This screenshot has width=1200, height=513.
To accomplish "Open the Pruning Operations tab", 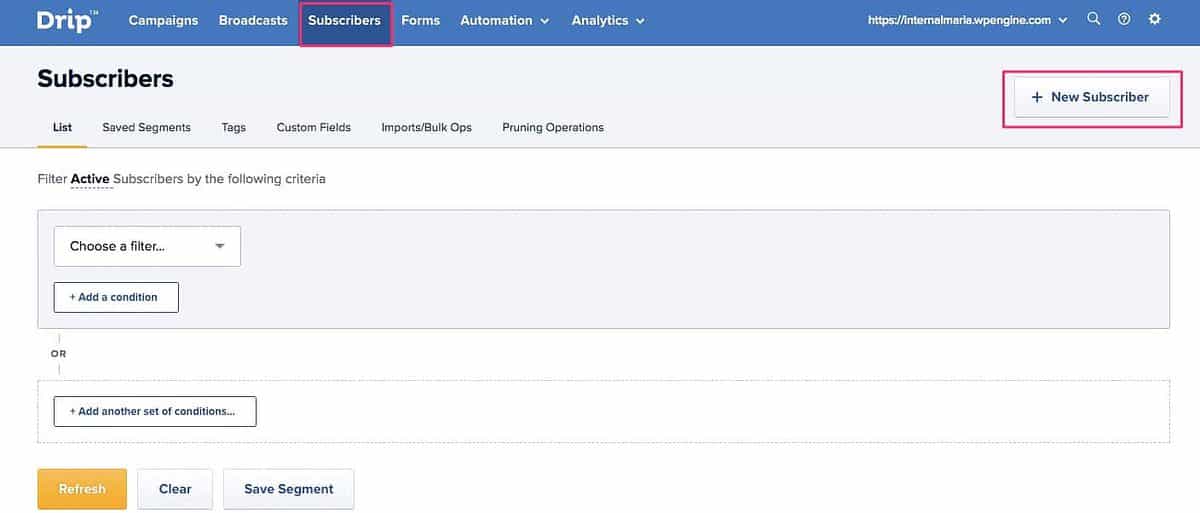I will click(553, 127).
